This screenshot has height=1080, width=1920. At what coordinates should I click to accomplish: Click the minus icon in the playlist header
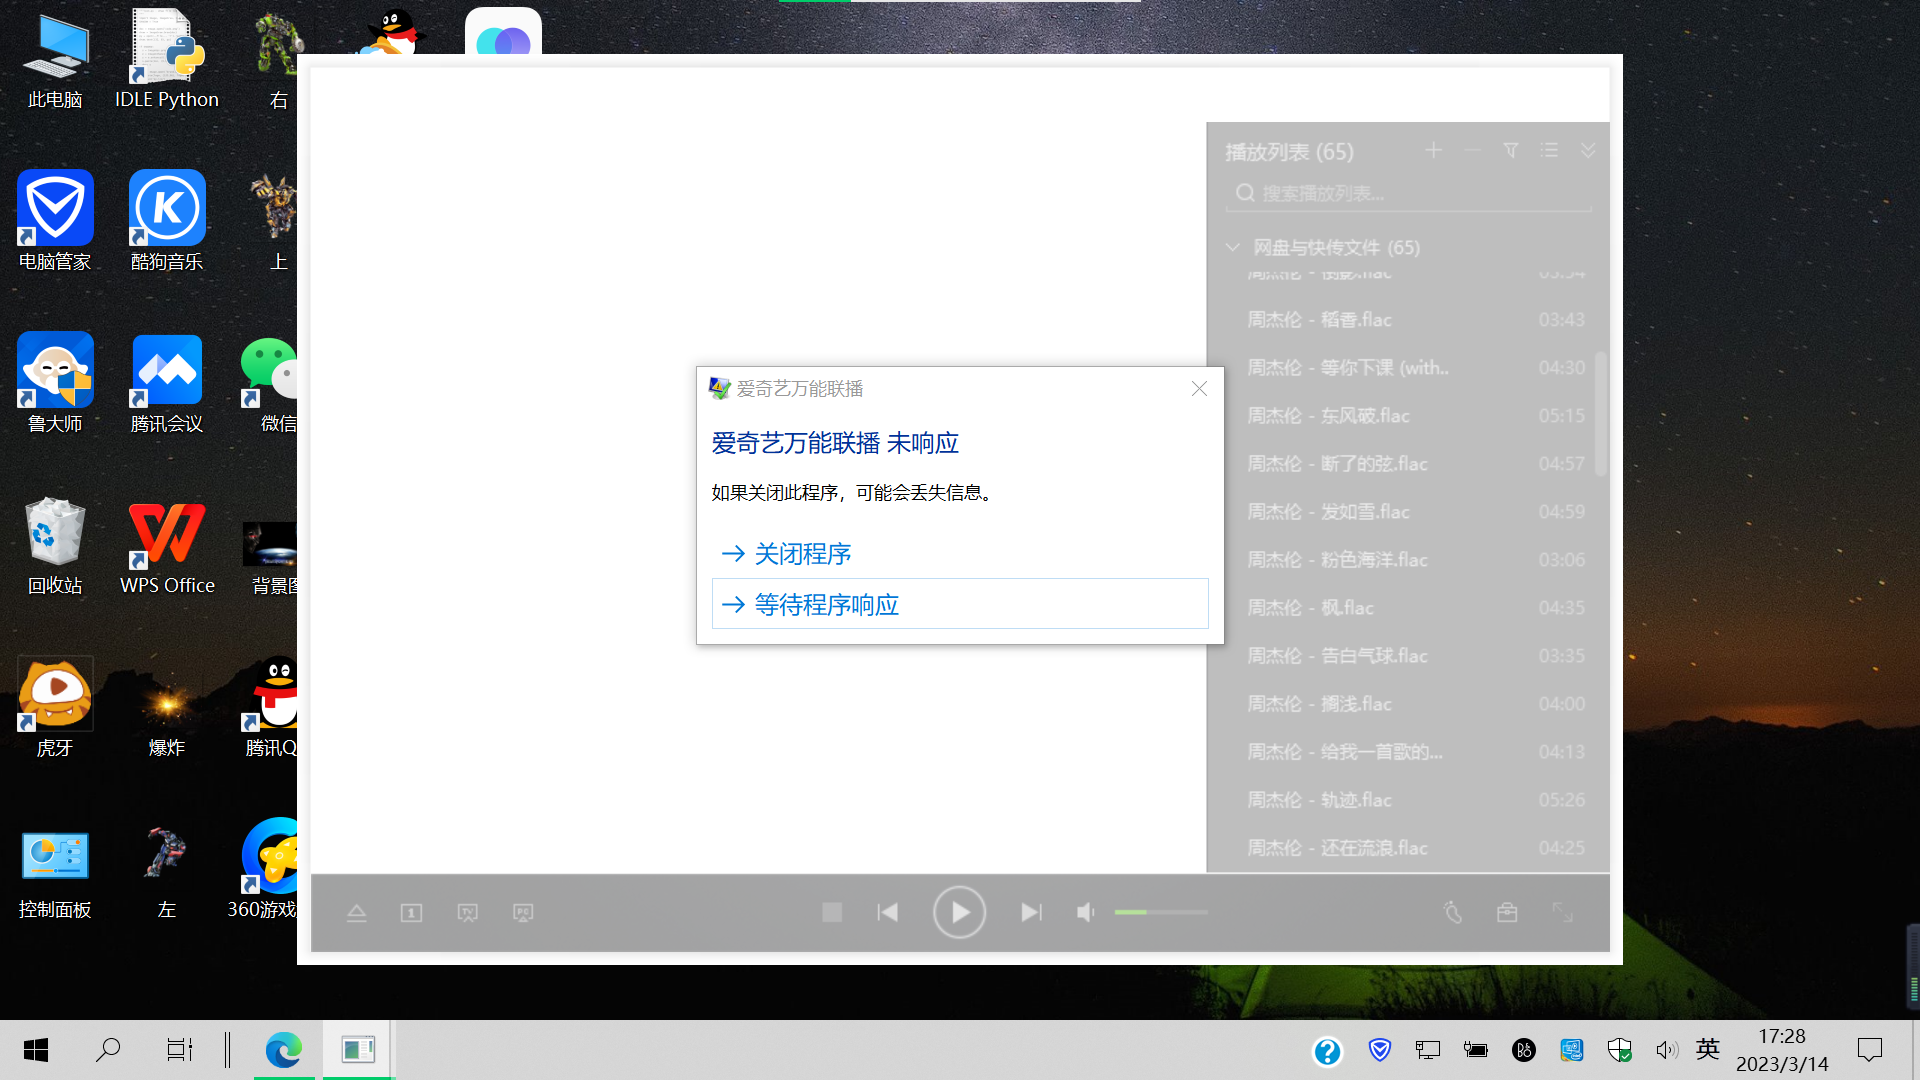point(1472,150)
